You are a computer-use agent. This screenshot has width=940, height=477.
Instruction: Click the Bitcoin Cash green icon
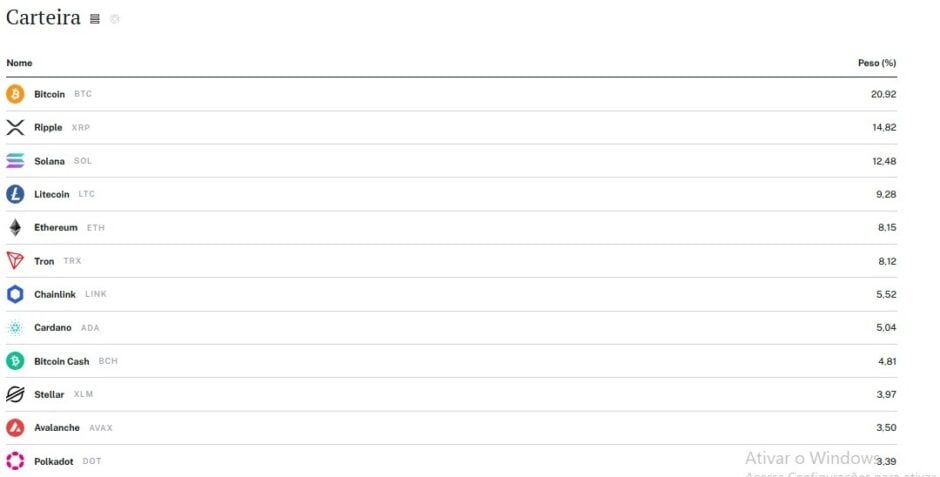15,361
